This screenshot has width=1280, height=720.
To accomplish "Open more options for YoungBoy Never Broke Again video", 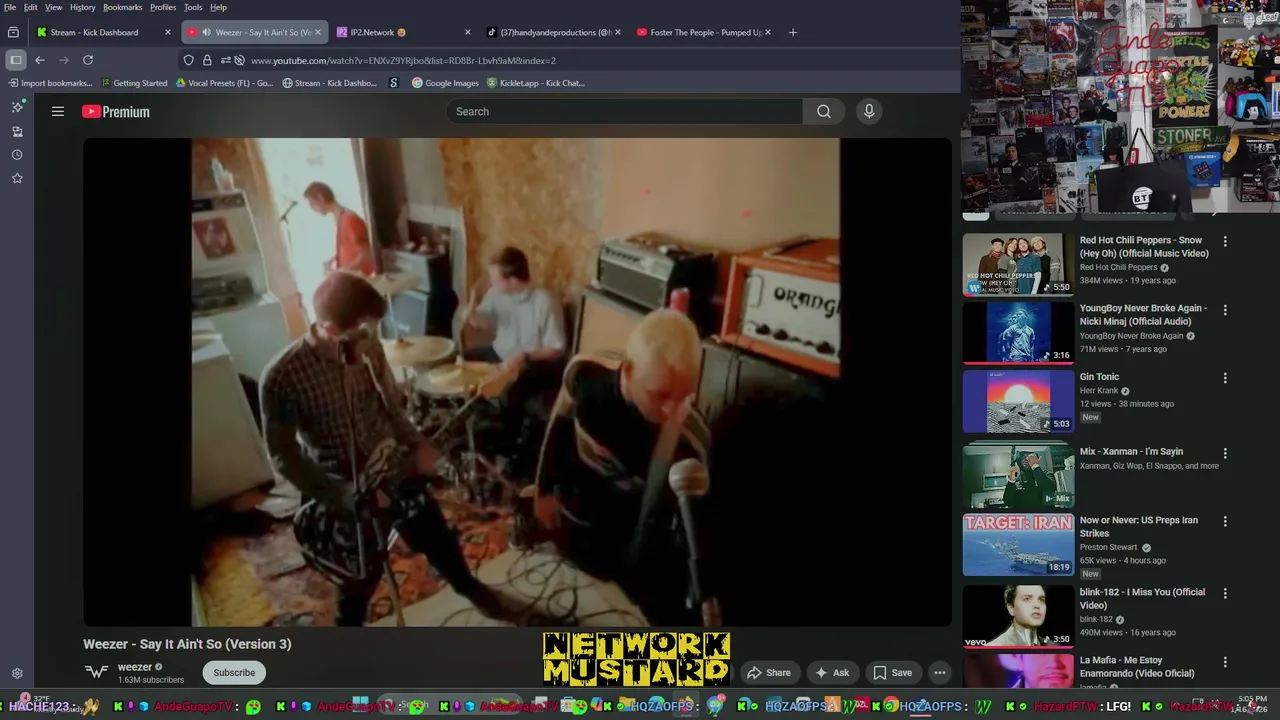I will coord(1225,310).
